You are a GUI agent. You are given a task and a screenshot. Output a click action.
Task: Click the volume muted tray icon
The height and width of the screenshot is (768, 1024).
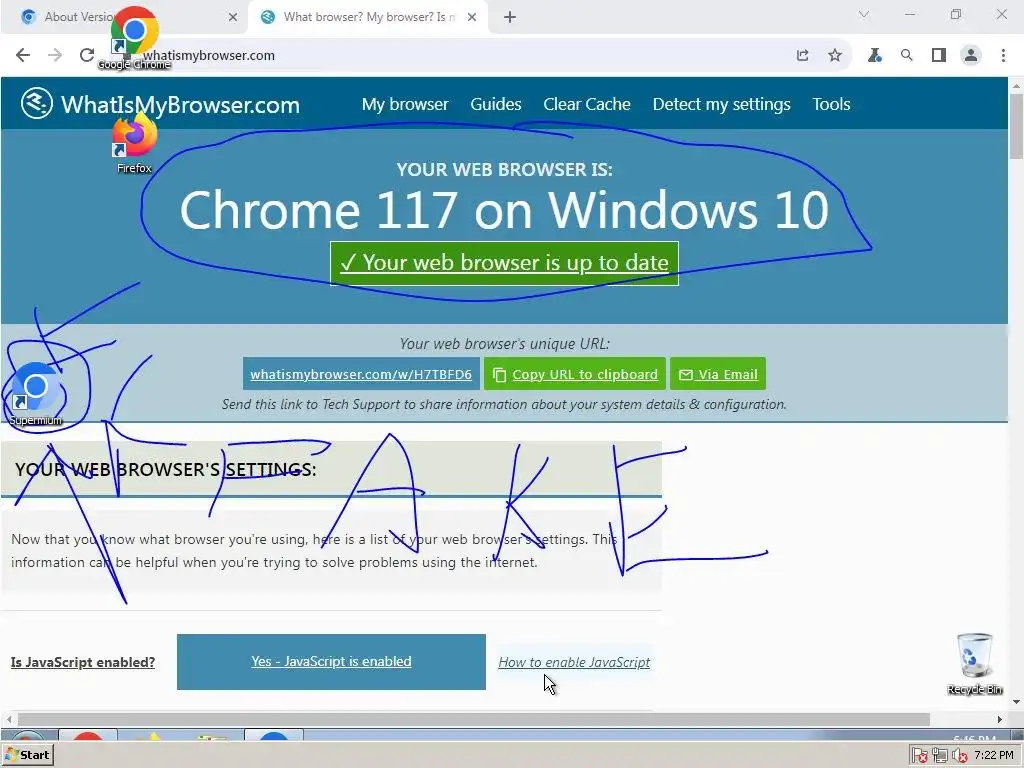(x=959, y=756)
